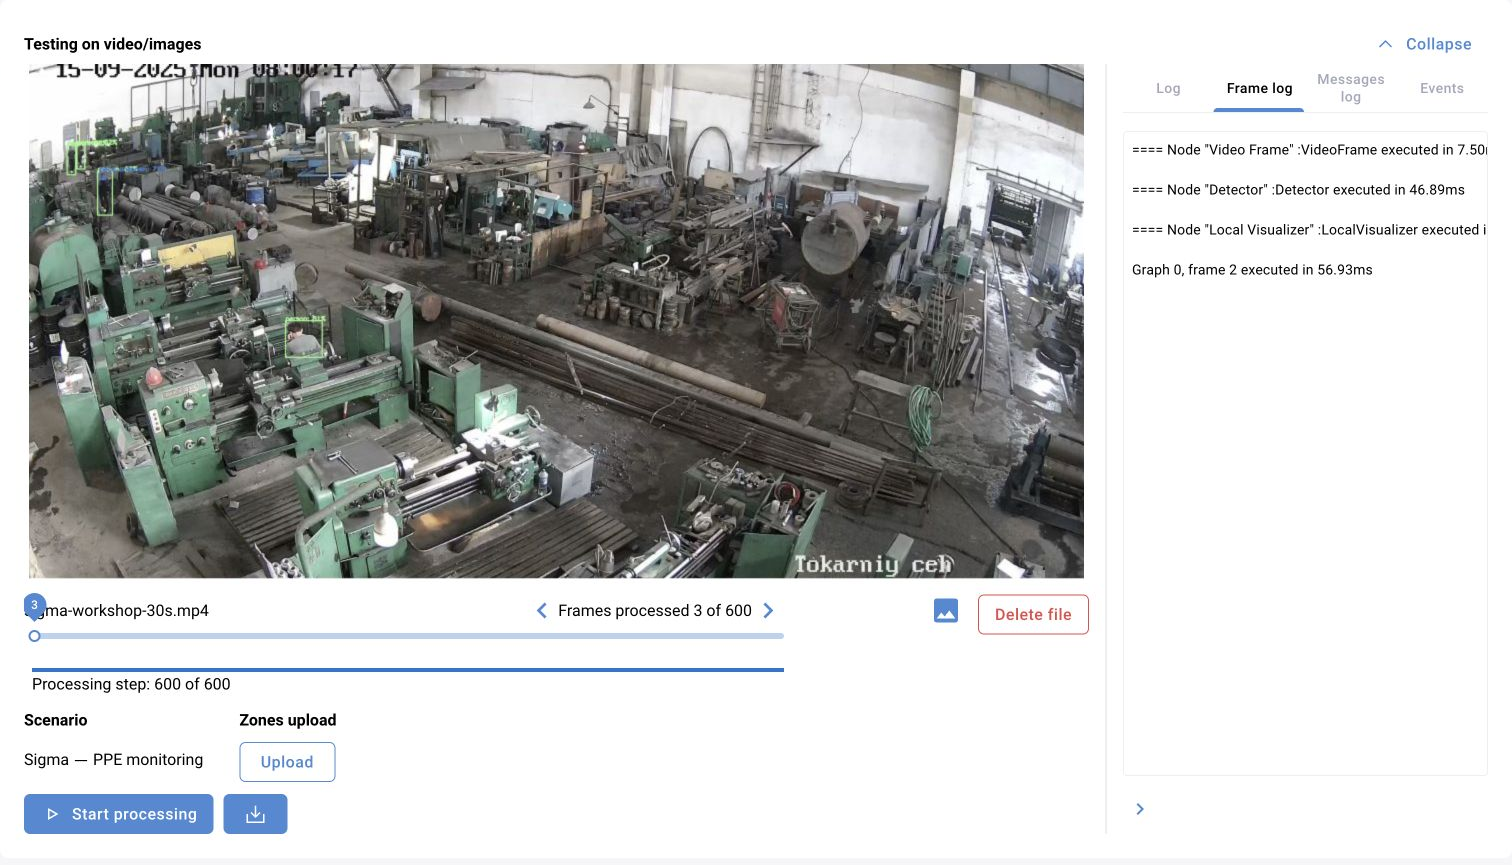Go to the previous processed frame
Image resolution: width=1512 pixels, height=865 pixels.
pos(541,610)
